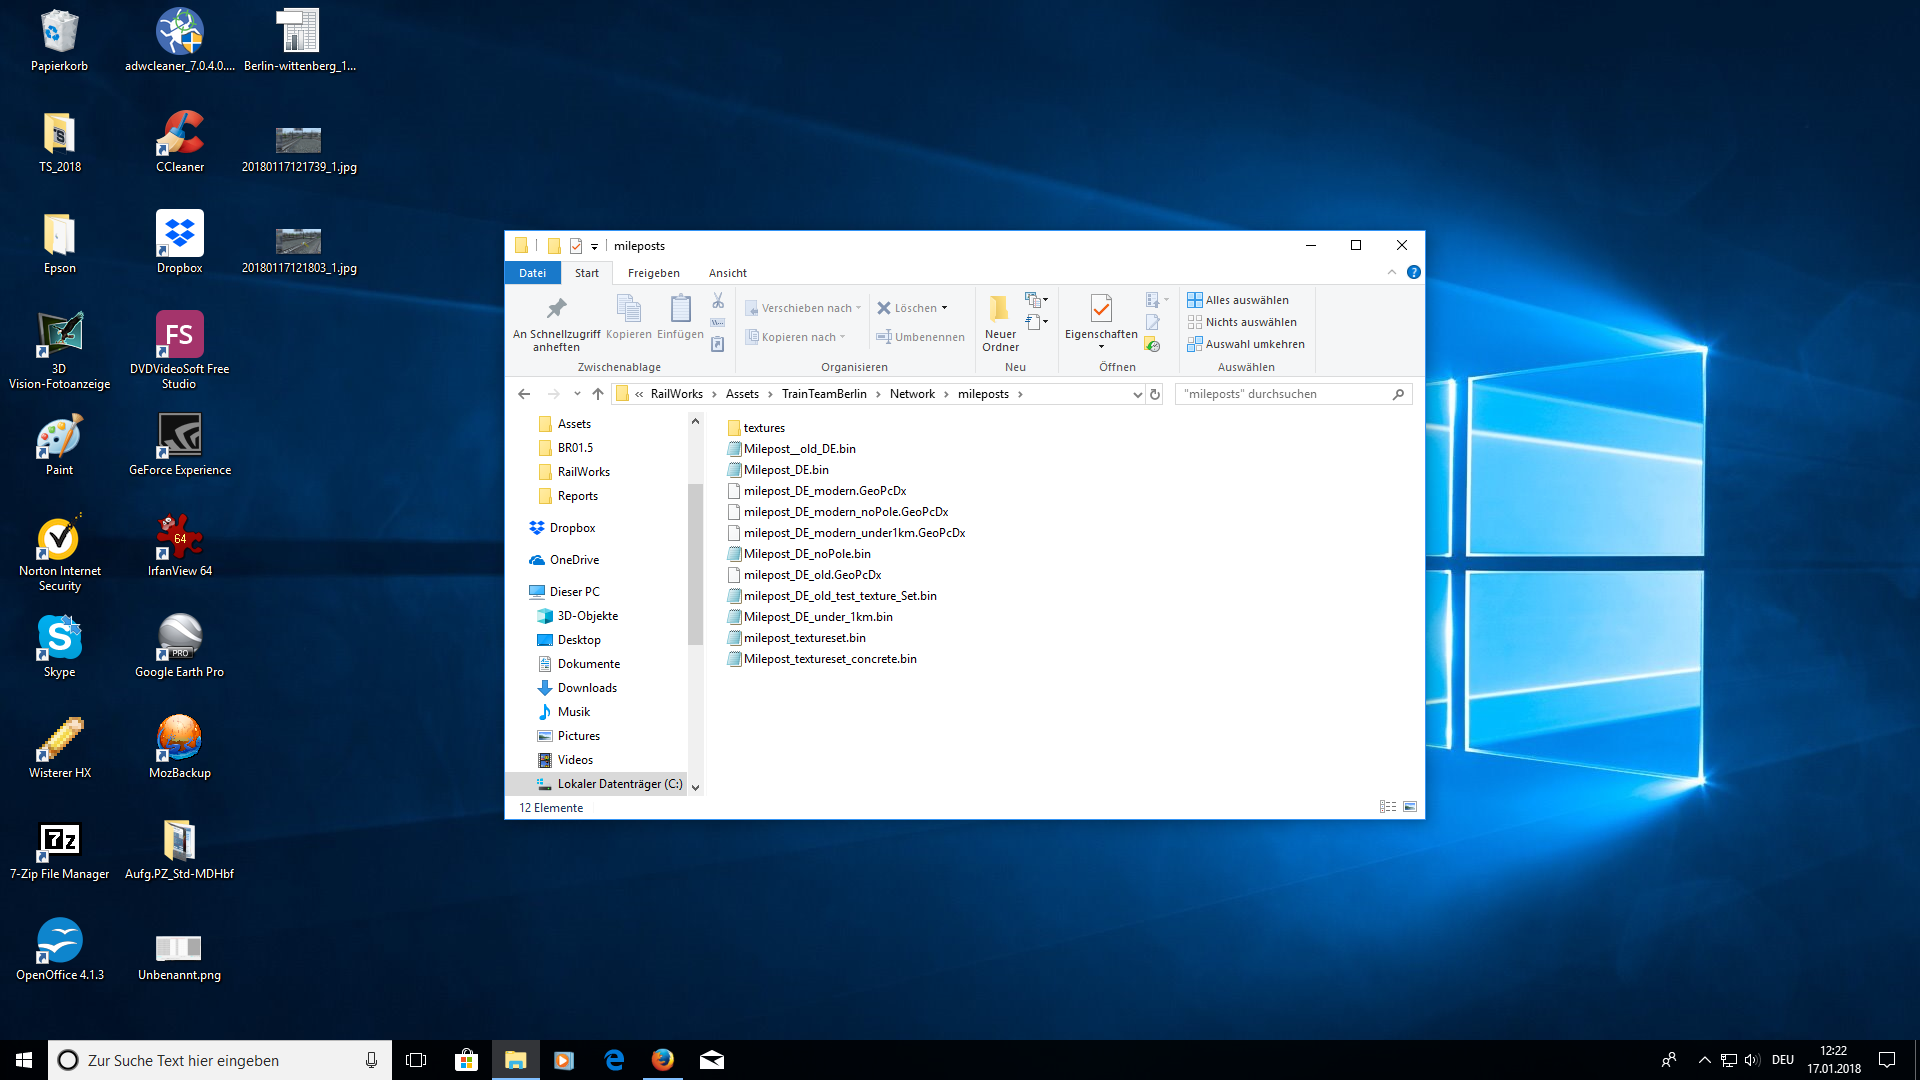Screen dimensions: 1920x1080
Task: Click the navigation pane scrollbar down arrow
Action: pos(695,787)
